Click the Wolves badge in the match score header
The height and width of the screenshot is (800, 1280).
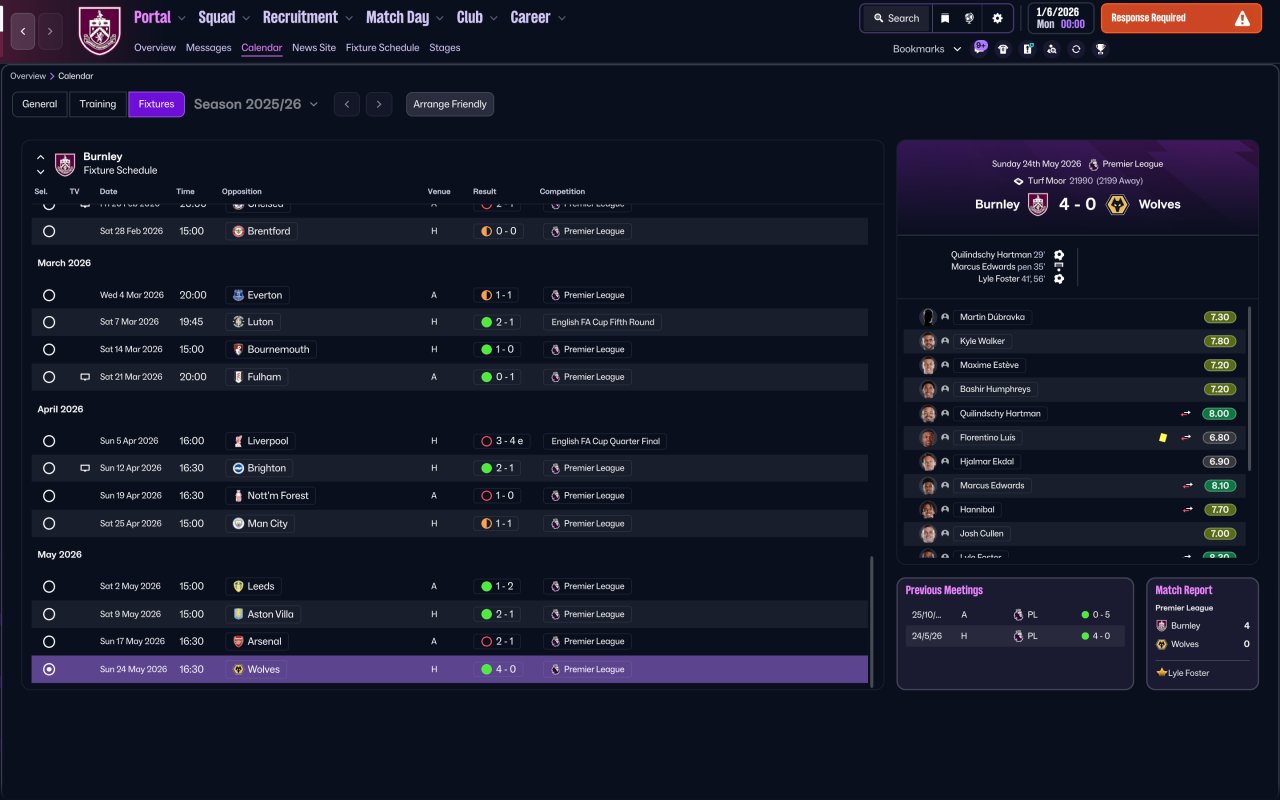click(1118, 204)
